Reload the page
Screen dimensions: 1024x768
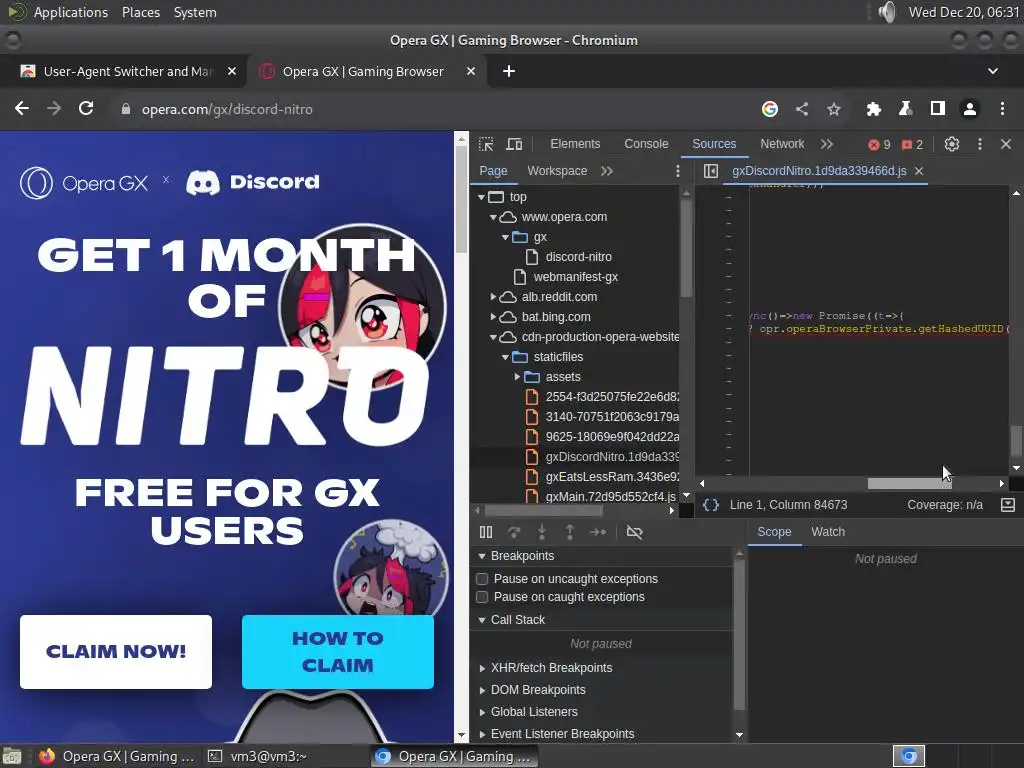pyautogui.click(x=86, y=108)
